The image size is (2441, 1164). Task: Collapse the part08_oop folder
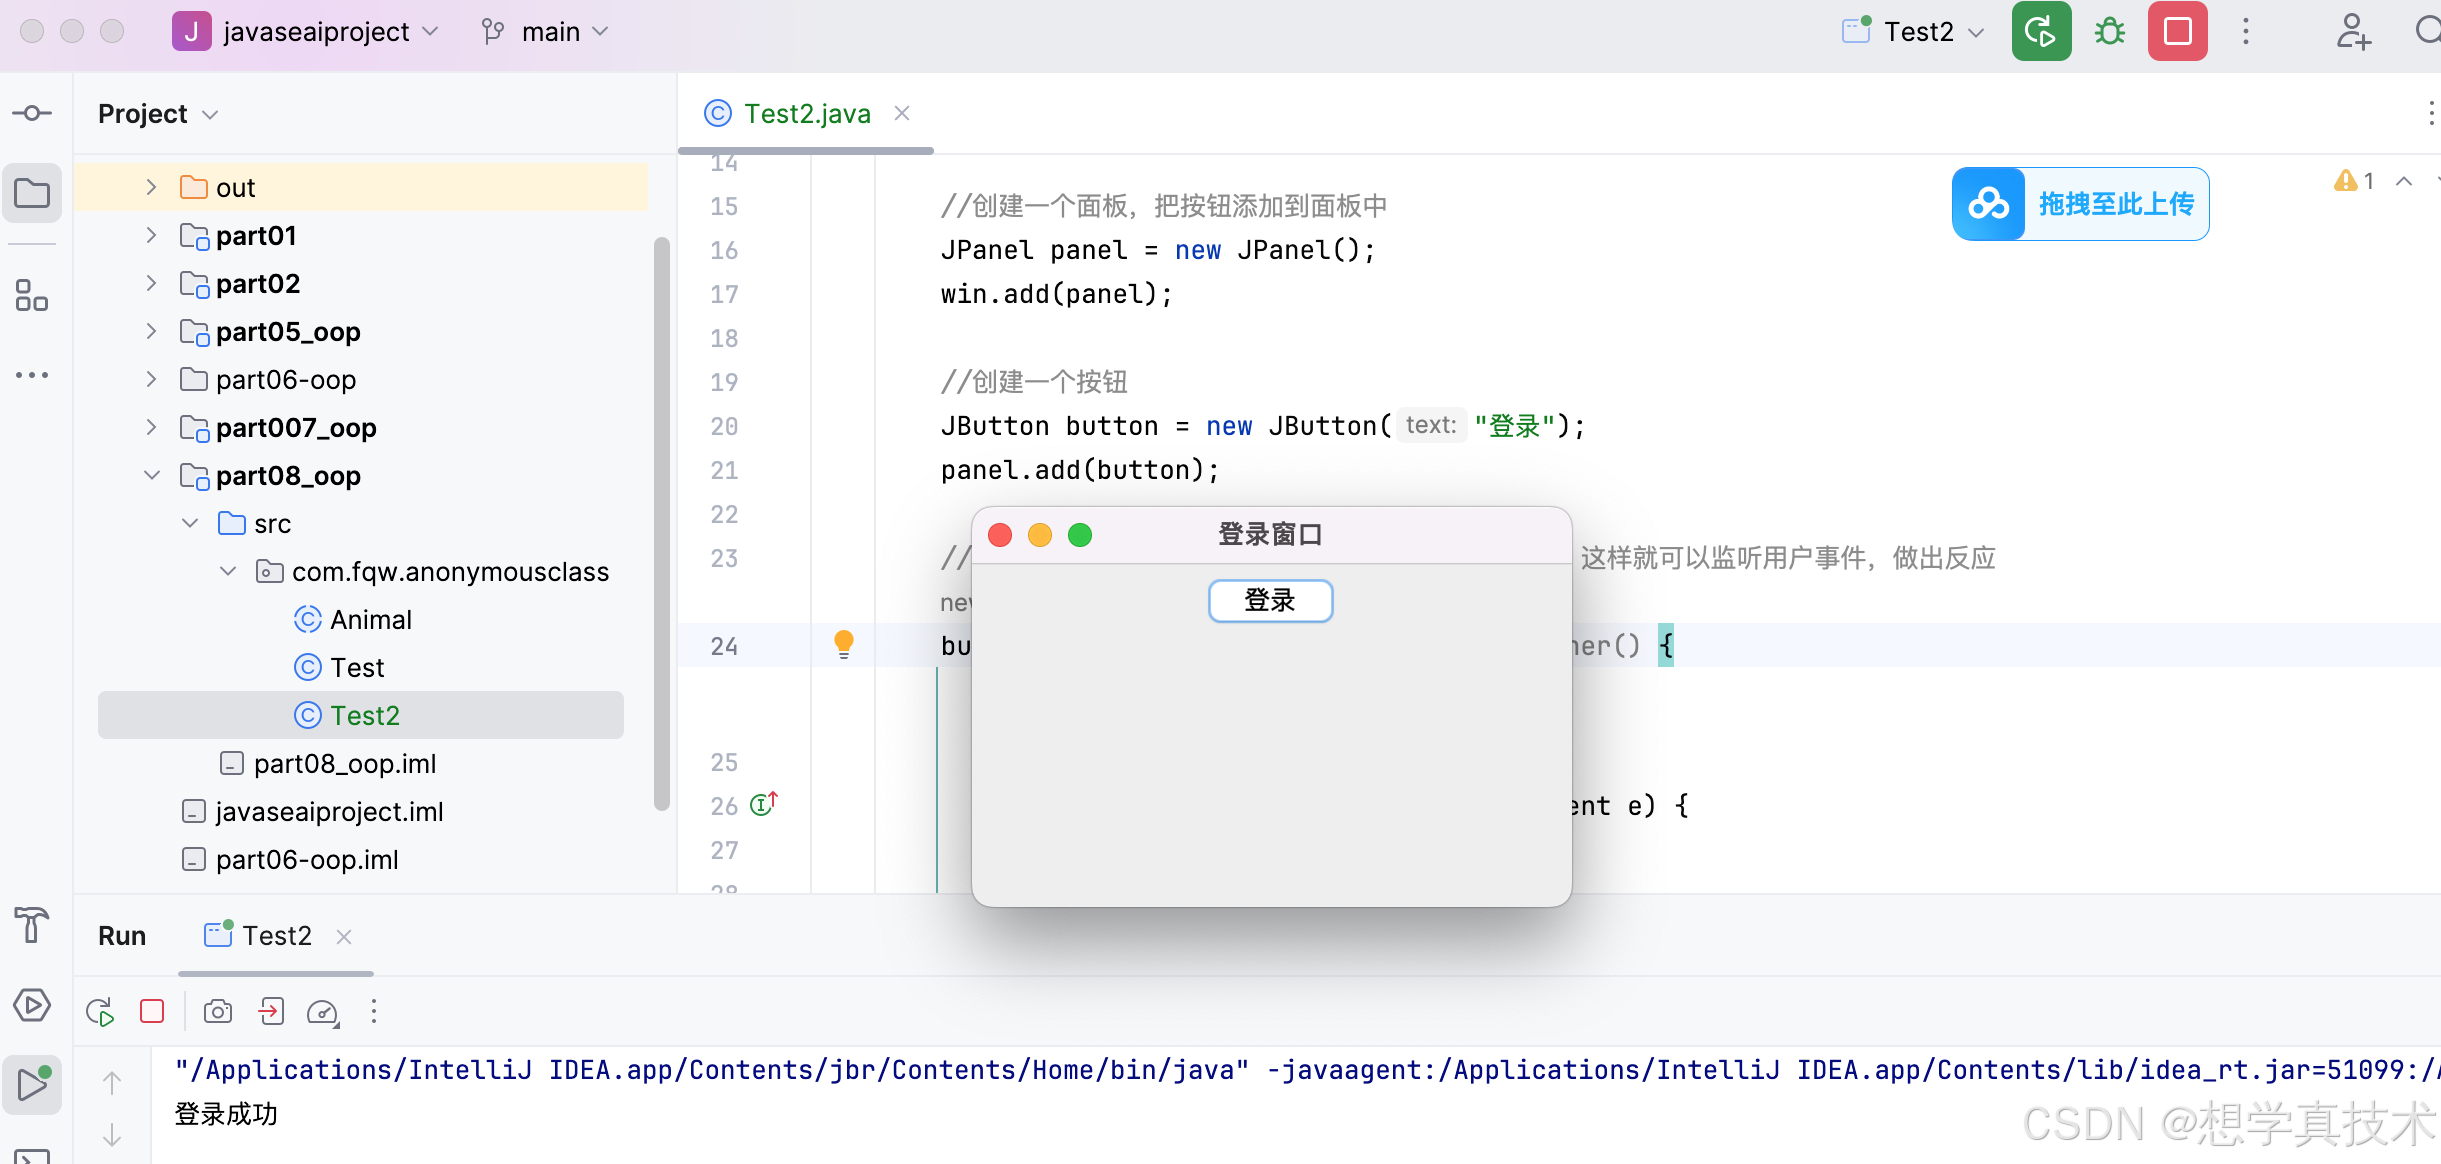pyautogui.click(x=151, y=476)
